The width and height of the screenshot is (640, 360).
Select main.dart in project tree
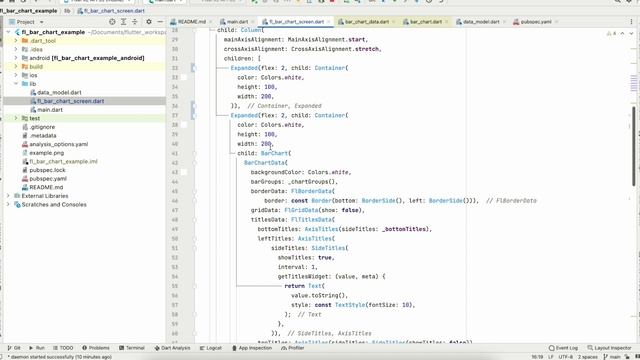coord(50,110)
